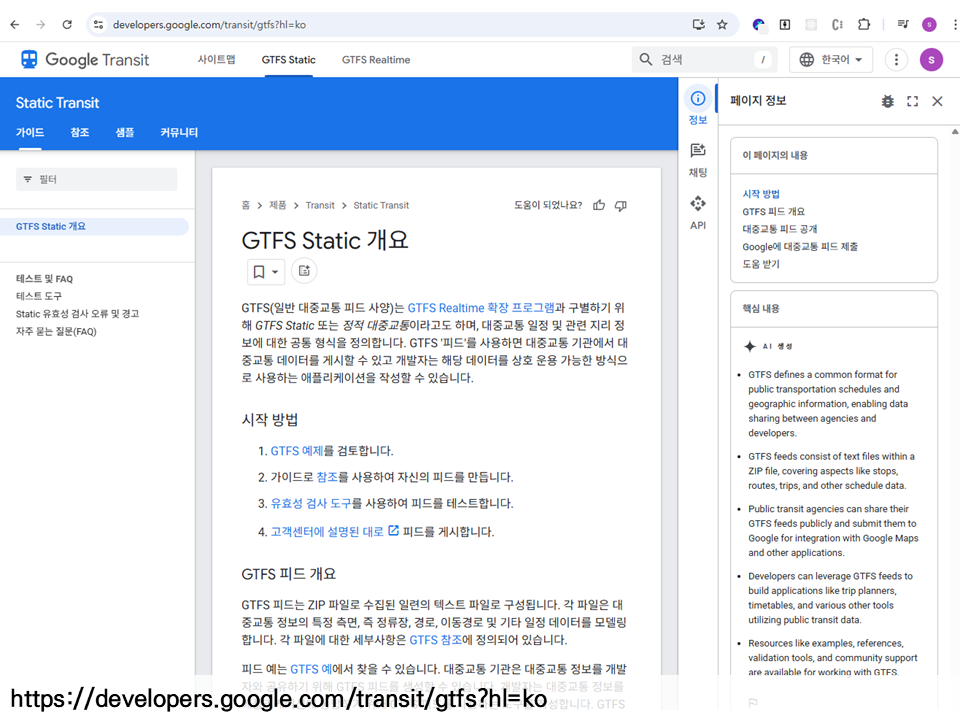Click the Static Transit breadcrumb link
Screen dimensions: 960x720
pos(381,205)
